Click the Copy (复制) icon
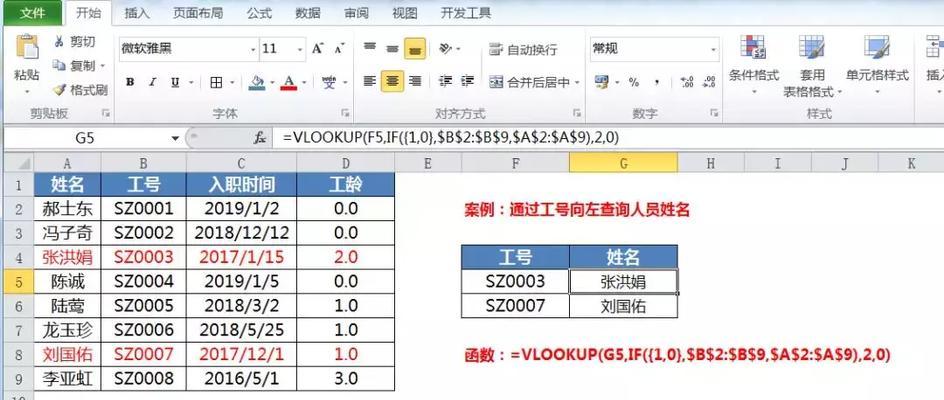 (x=59, y=65)
